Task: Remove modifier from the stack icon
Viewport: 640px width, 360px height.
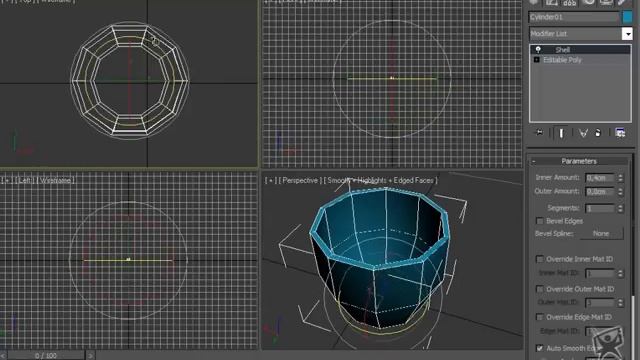Action: pos(598,133)
